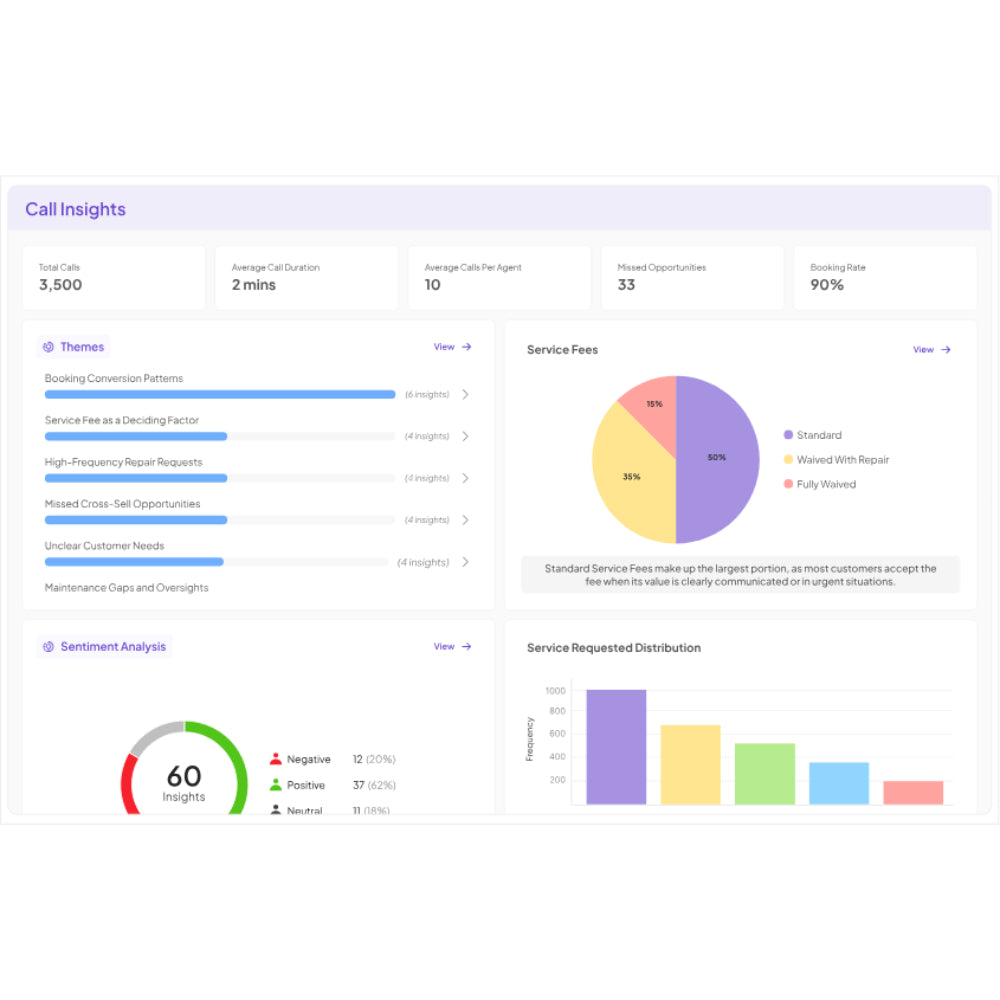Click the Themes panel icon

pos(47,346)
